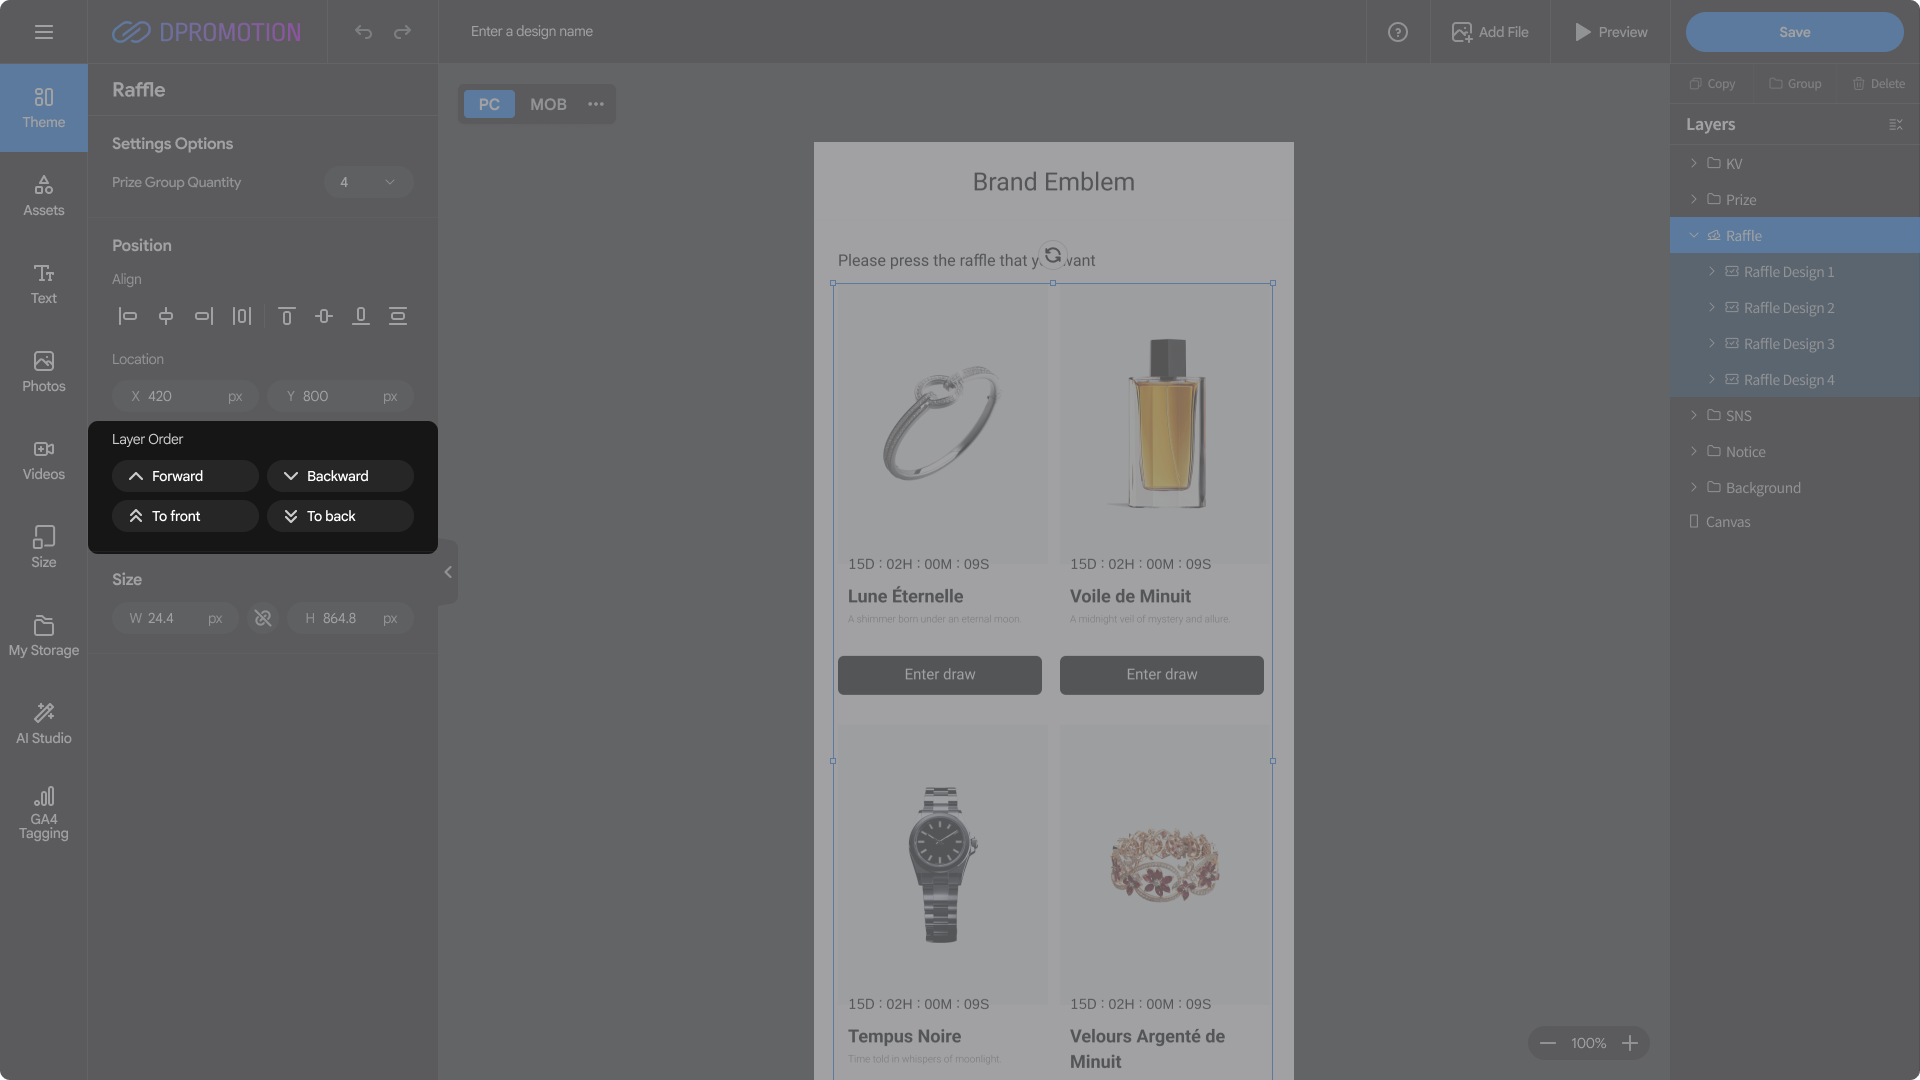Click the align left edge icon
Screen dimensions: 1920x1080
pos(128,316)
